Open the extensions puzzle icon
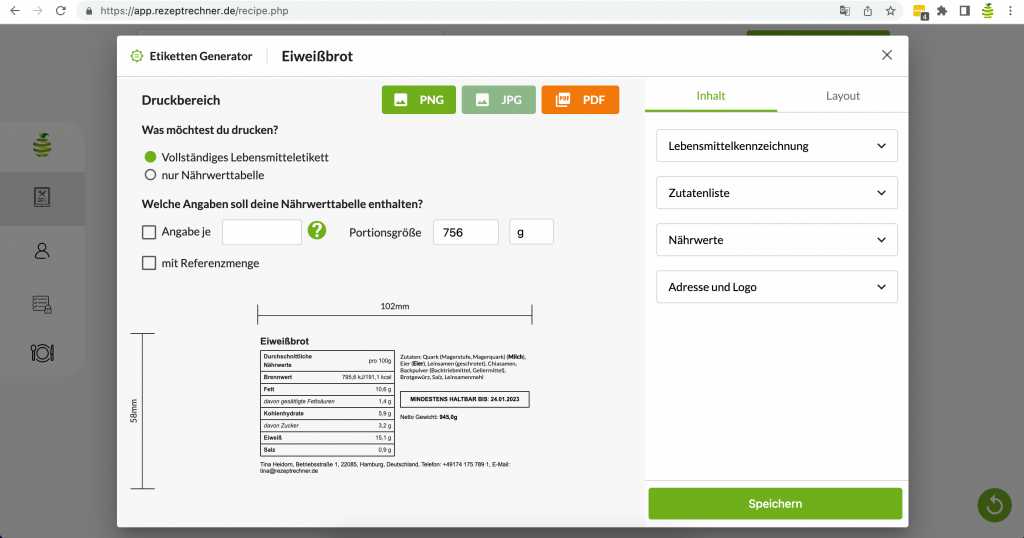The height and width of the screenshot is (538, 1024). pyautogui.click(x=942, y=11)
